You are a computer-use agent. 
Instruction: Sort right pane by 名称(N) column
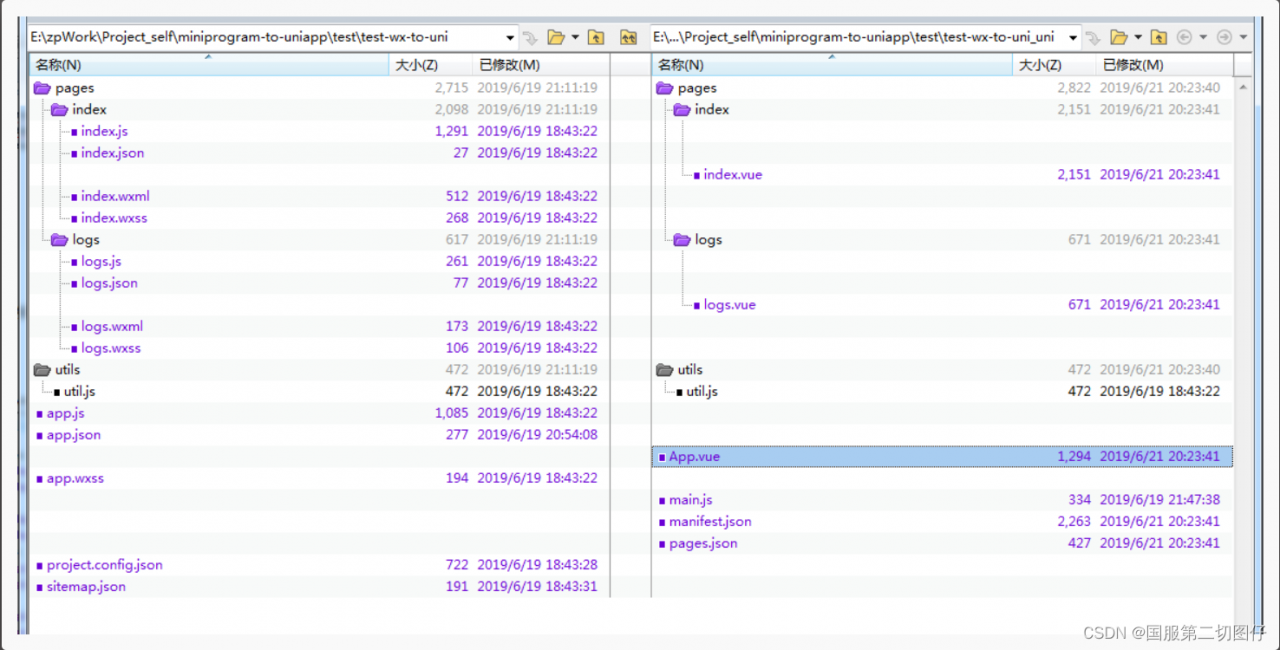pos(832,65)
